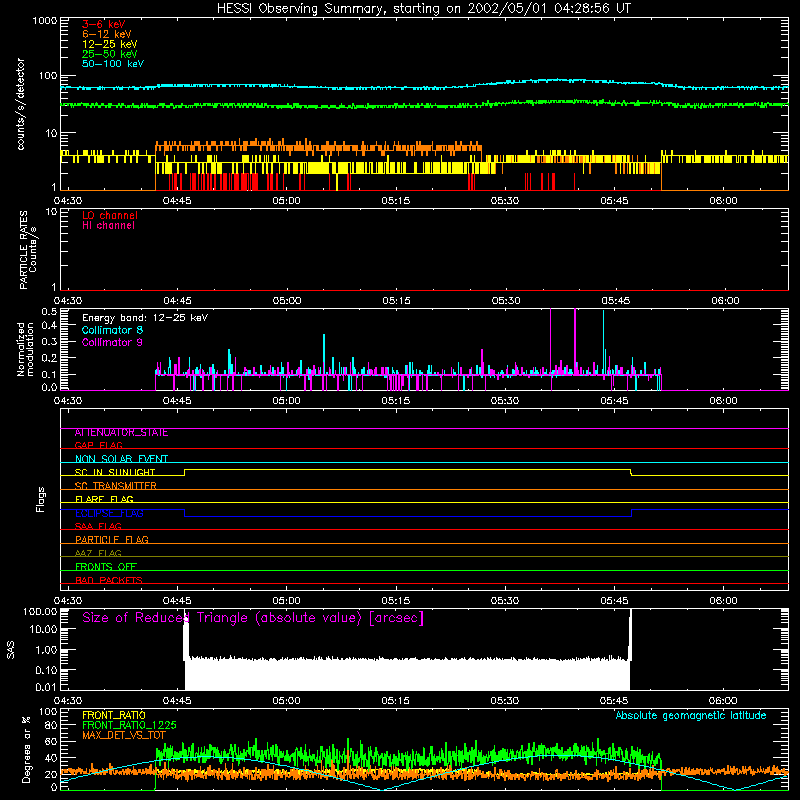Click the 04:45 tick under the modulation plot
Screen dimensions: 800x800
coord(177,401)
